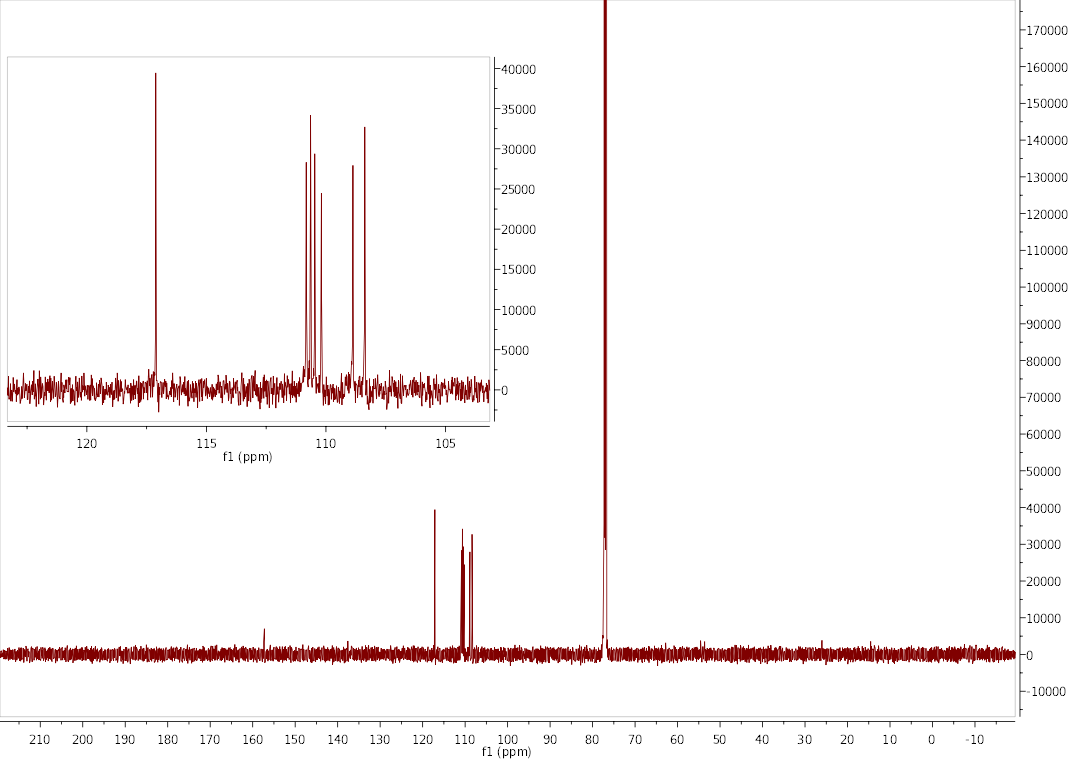Image resolution: width=1088 pixels, height=759 pixels.
Task: Click the -10 tick label on main x-axis
Action: tap(974, 740)
